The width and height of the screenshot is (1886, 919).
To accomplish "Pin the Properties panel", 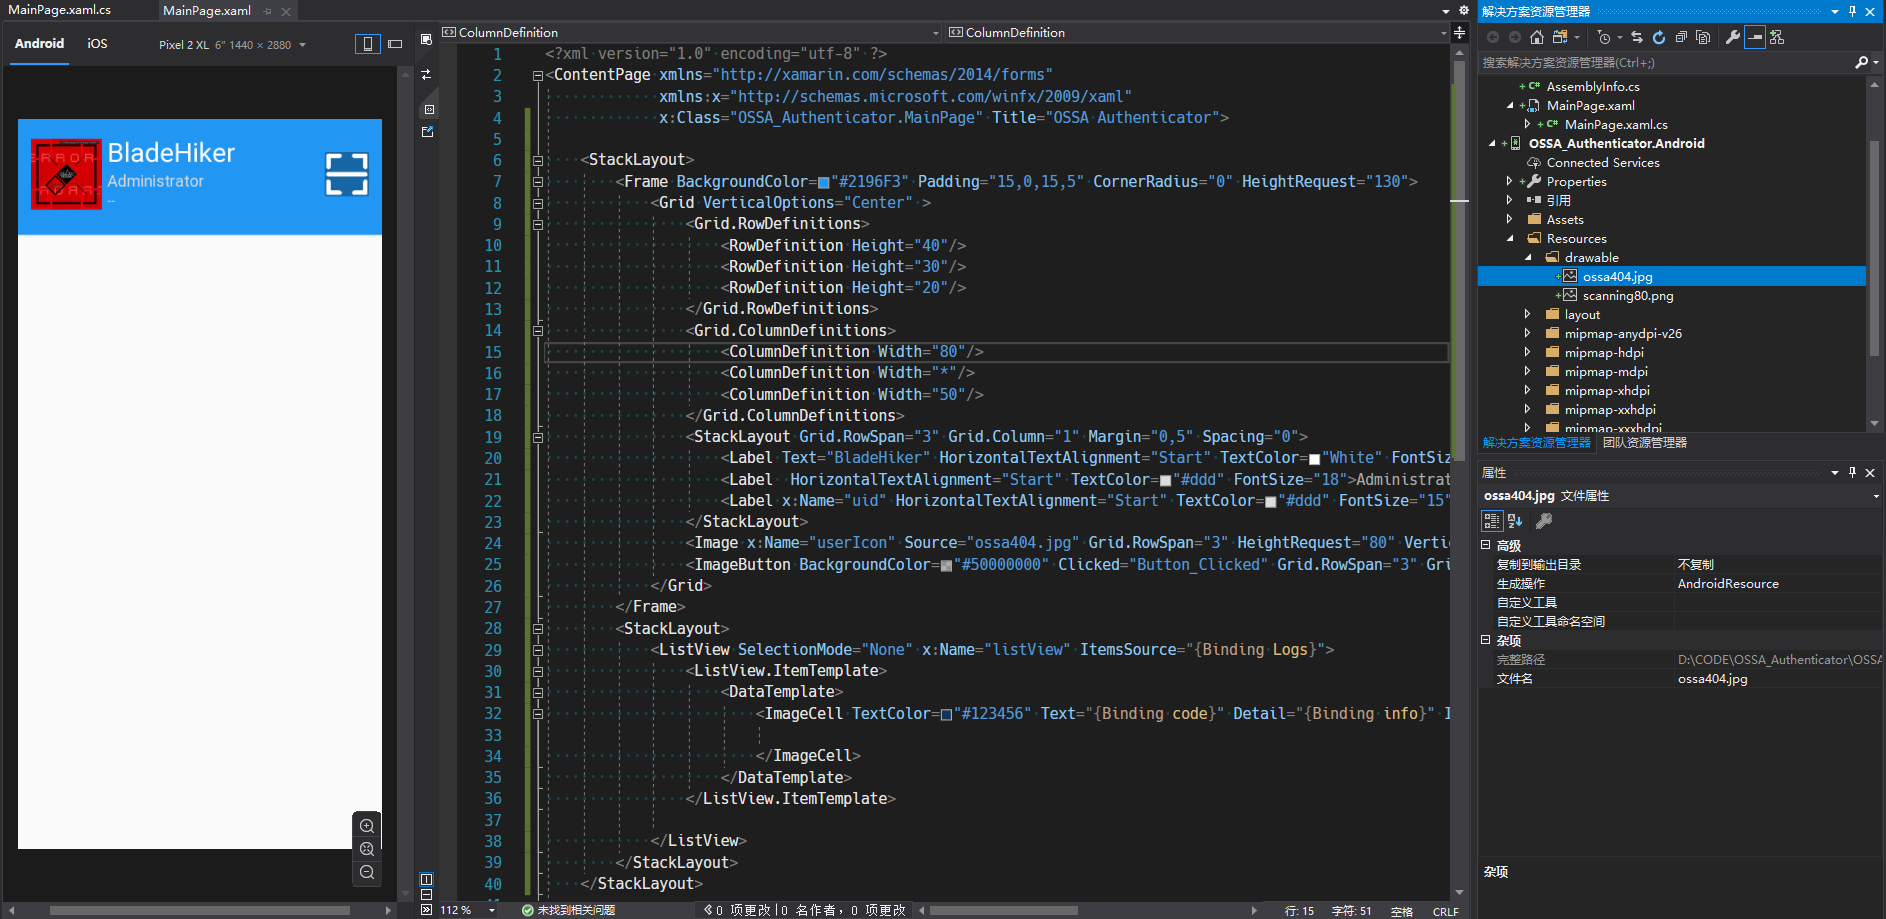I will coord(1852,472).
